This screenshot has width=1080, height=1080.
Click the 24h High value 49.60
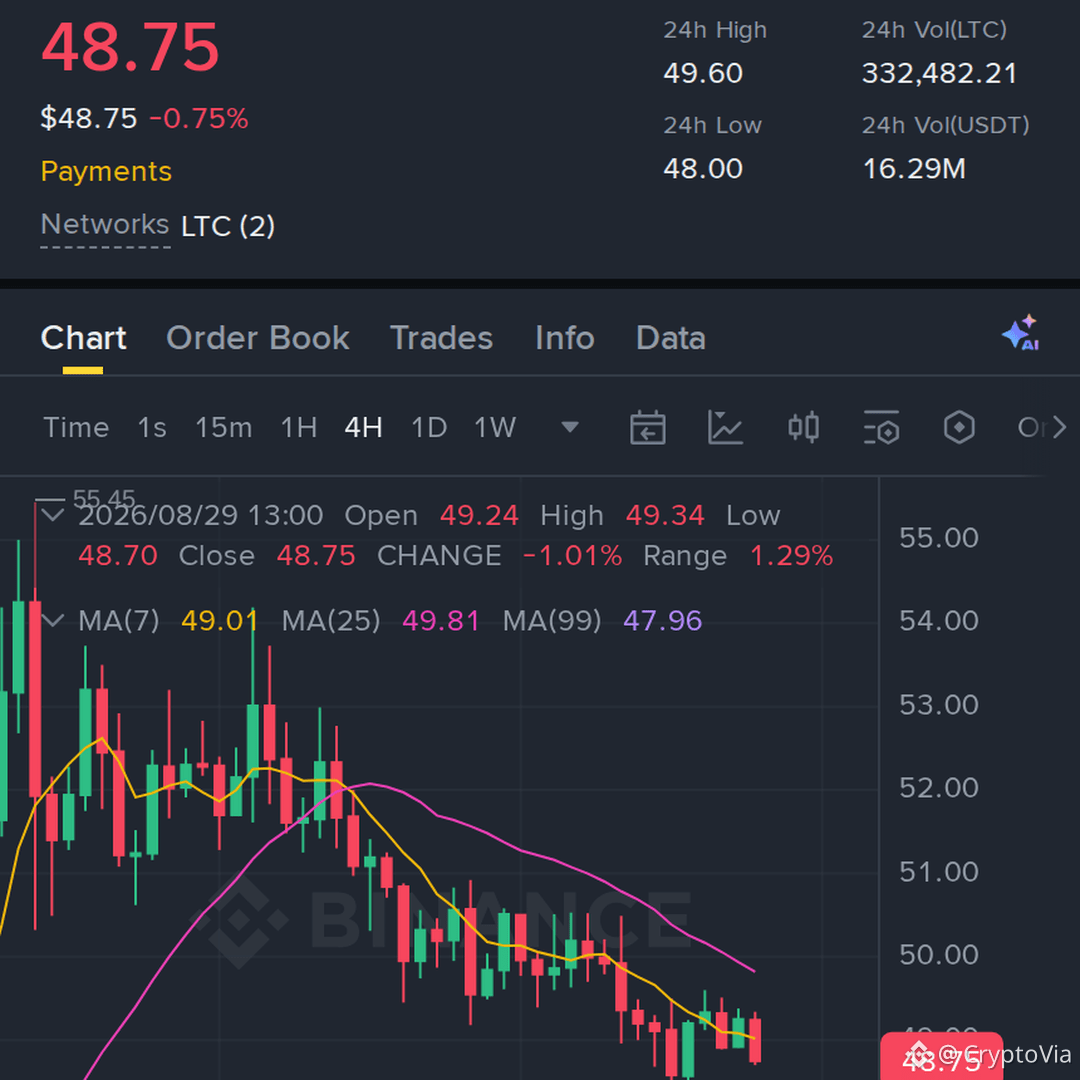[x=703, y=73]
